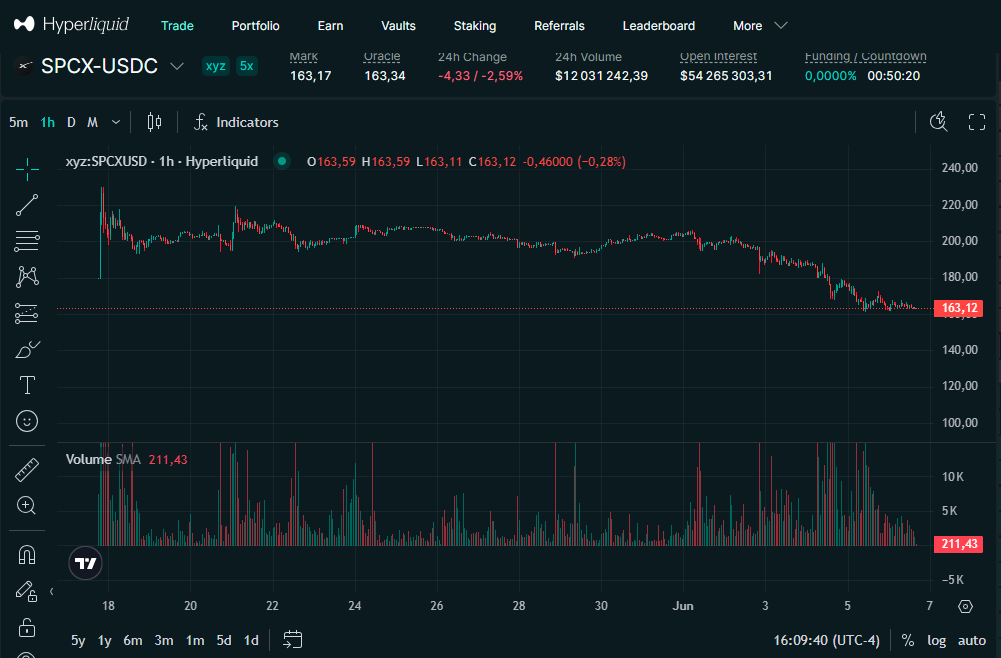Image resolution: width=1001 pixels, height=658 pixels.
Task: Open the candlestick chart type selector
Action: click(154, 122)
